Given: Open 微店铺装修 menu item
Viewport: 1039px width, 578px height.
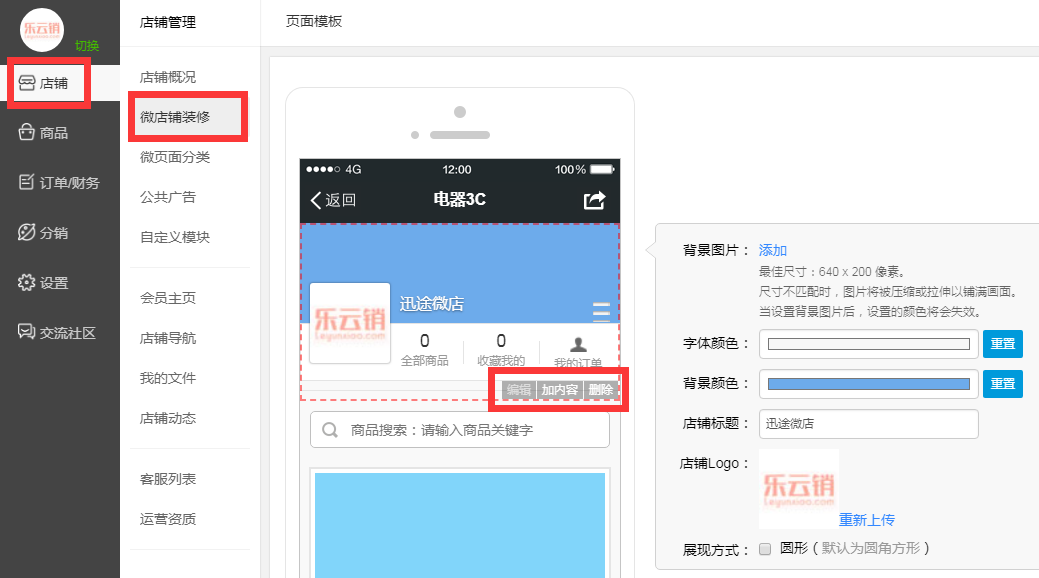Looking at the screenshot, I should pos(175,117).
